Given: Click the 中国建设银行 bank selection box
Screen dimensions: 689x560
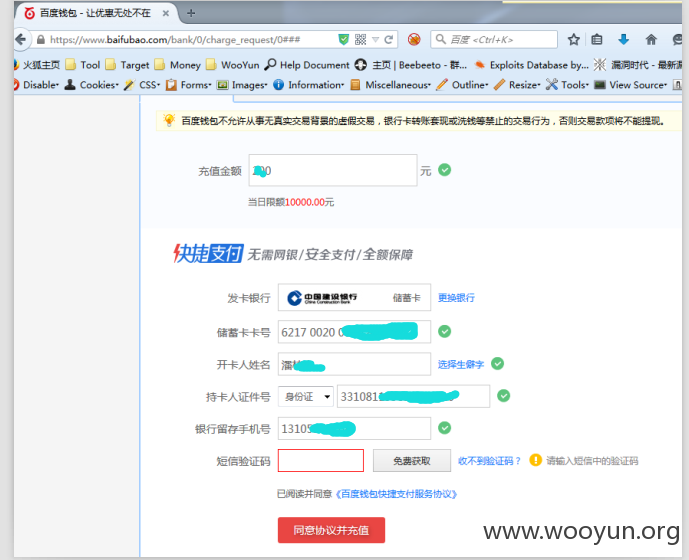Looking at the screenshot, I should tap(354, 298).
